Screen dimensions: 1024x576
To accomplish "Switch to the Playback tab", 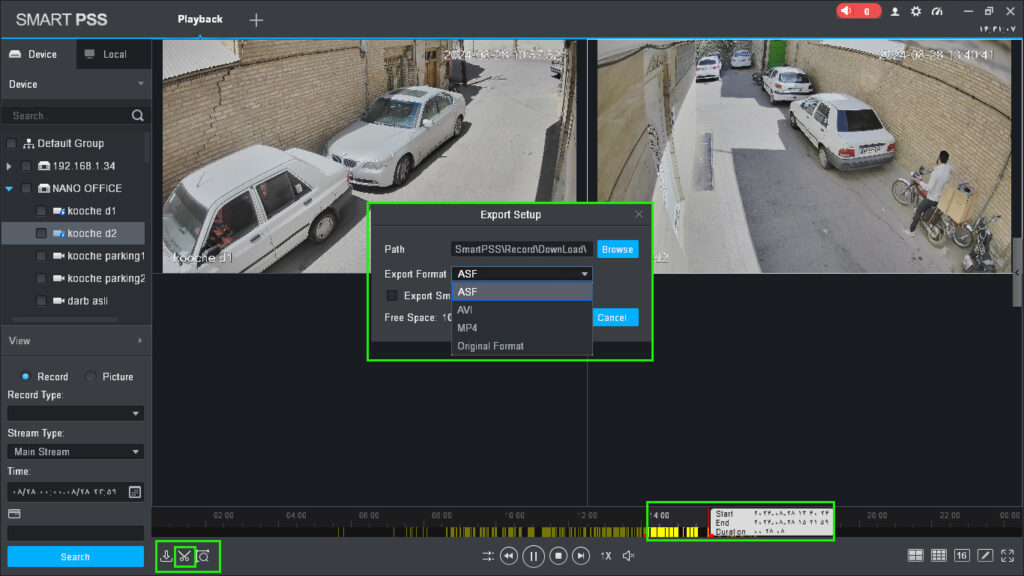I will 200,20.
